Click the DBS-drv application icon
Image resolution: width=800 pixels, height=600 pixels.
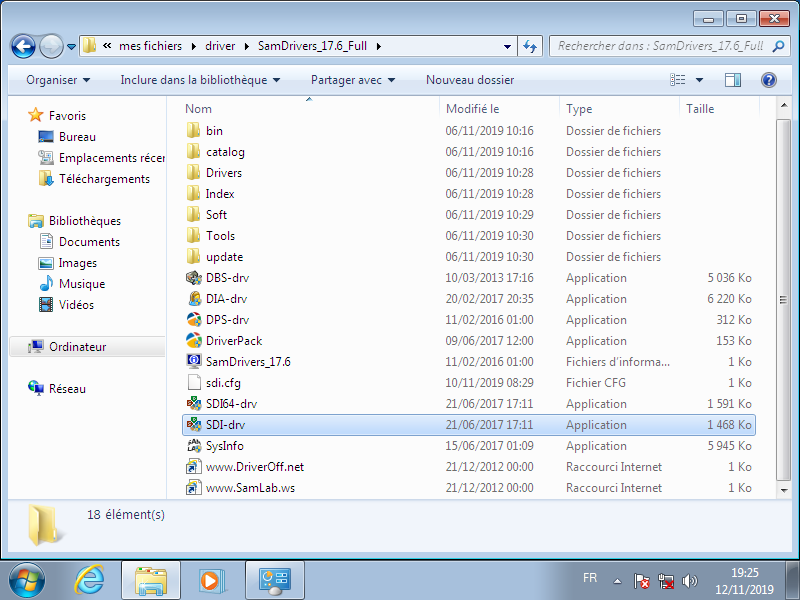coord(194,278)
